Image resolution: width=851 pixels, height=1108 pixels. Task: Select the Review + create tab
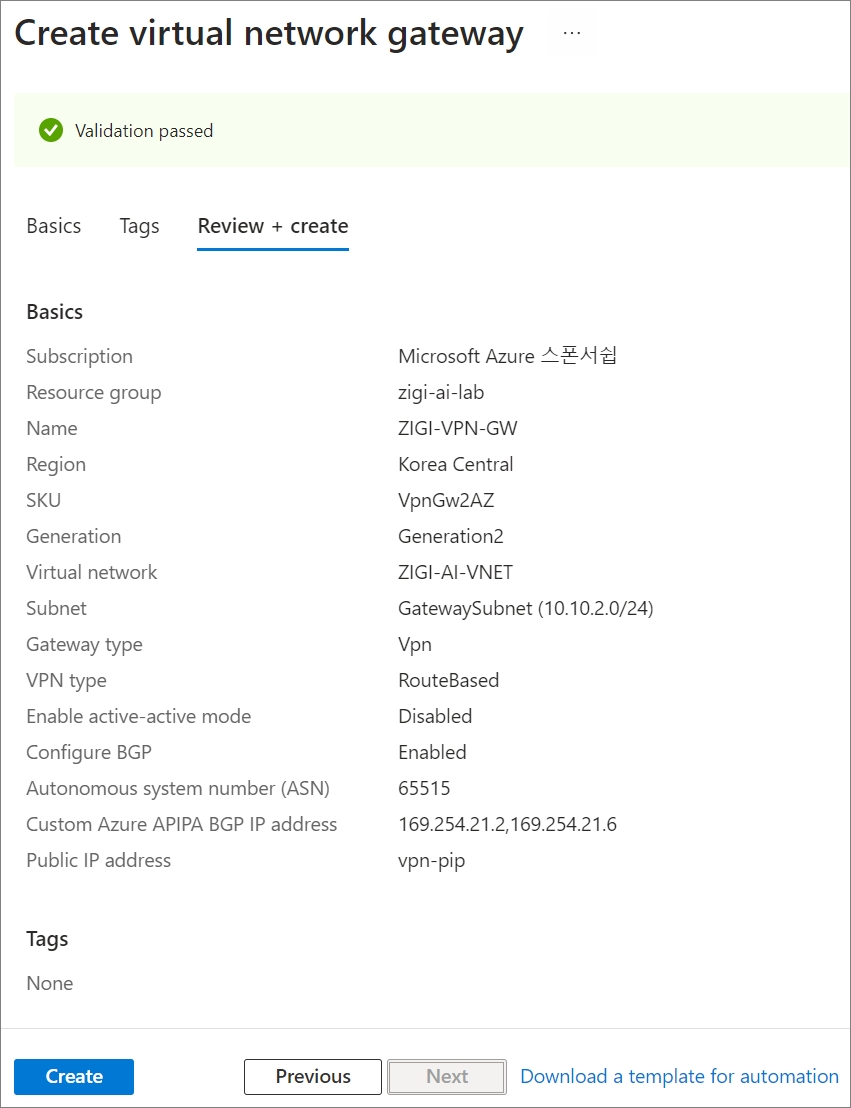[273, 226]
